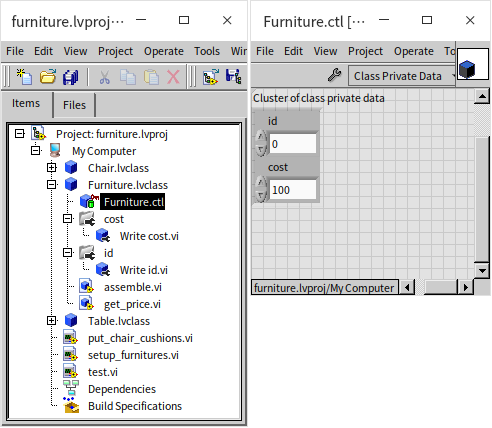Image resolution: width=492 pixels, height=428 pixels.
Task: Click the My Computer icon in tree
Action: click(x=55, y=151)
